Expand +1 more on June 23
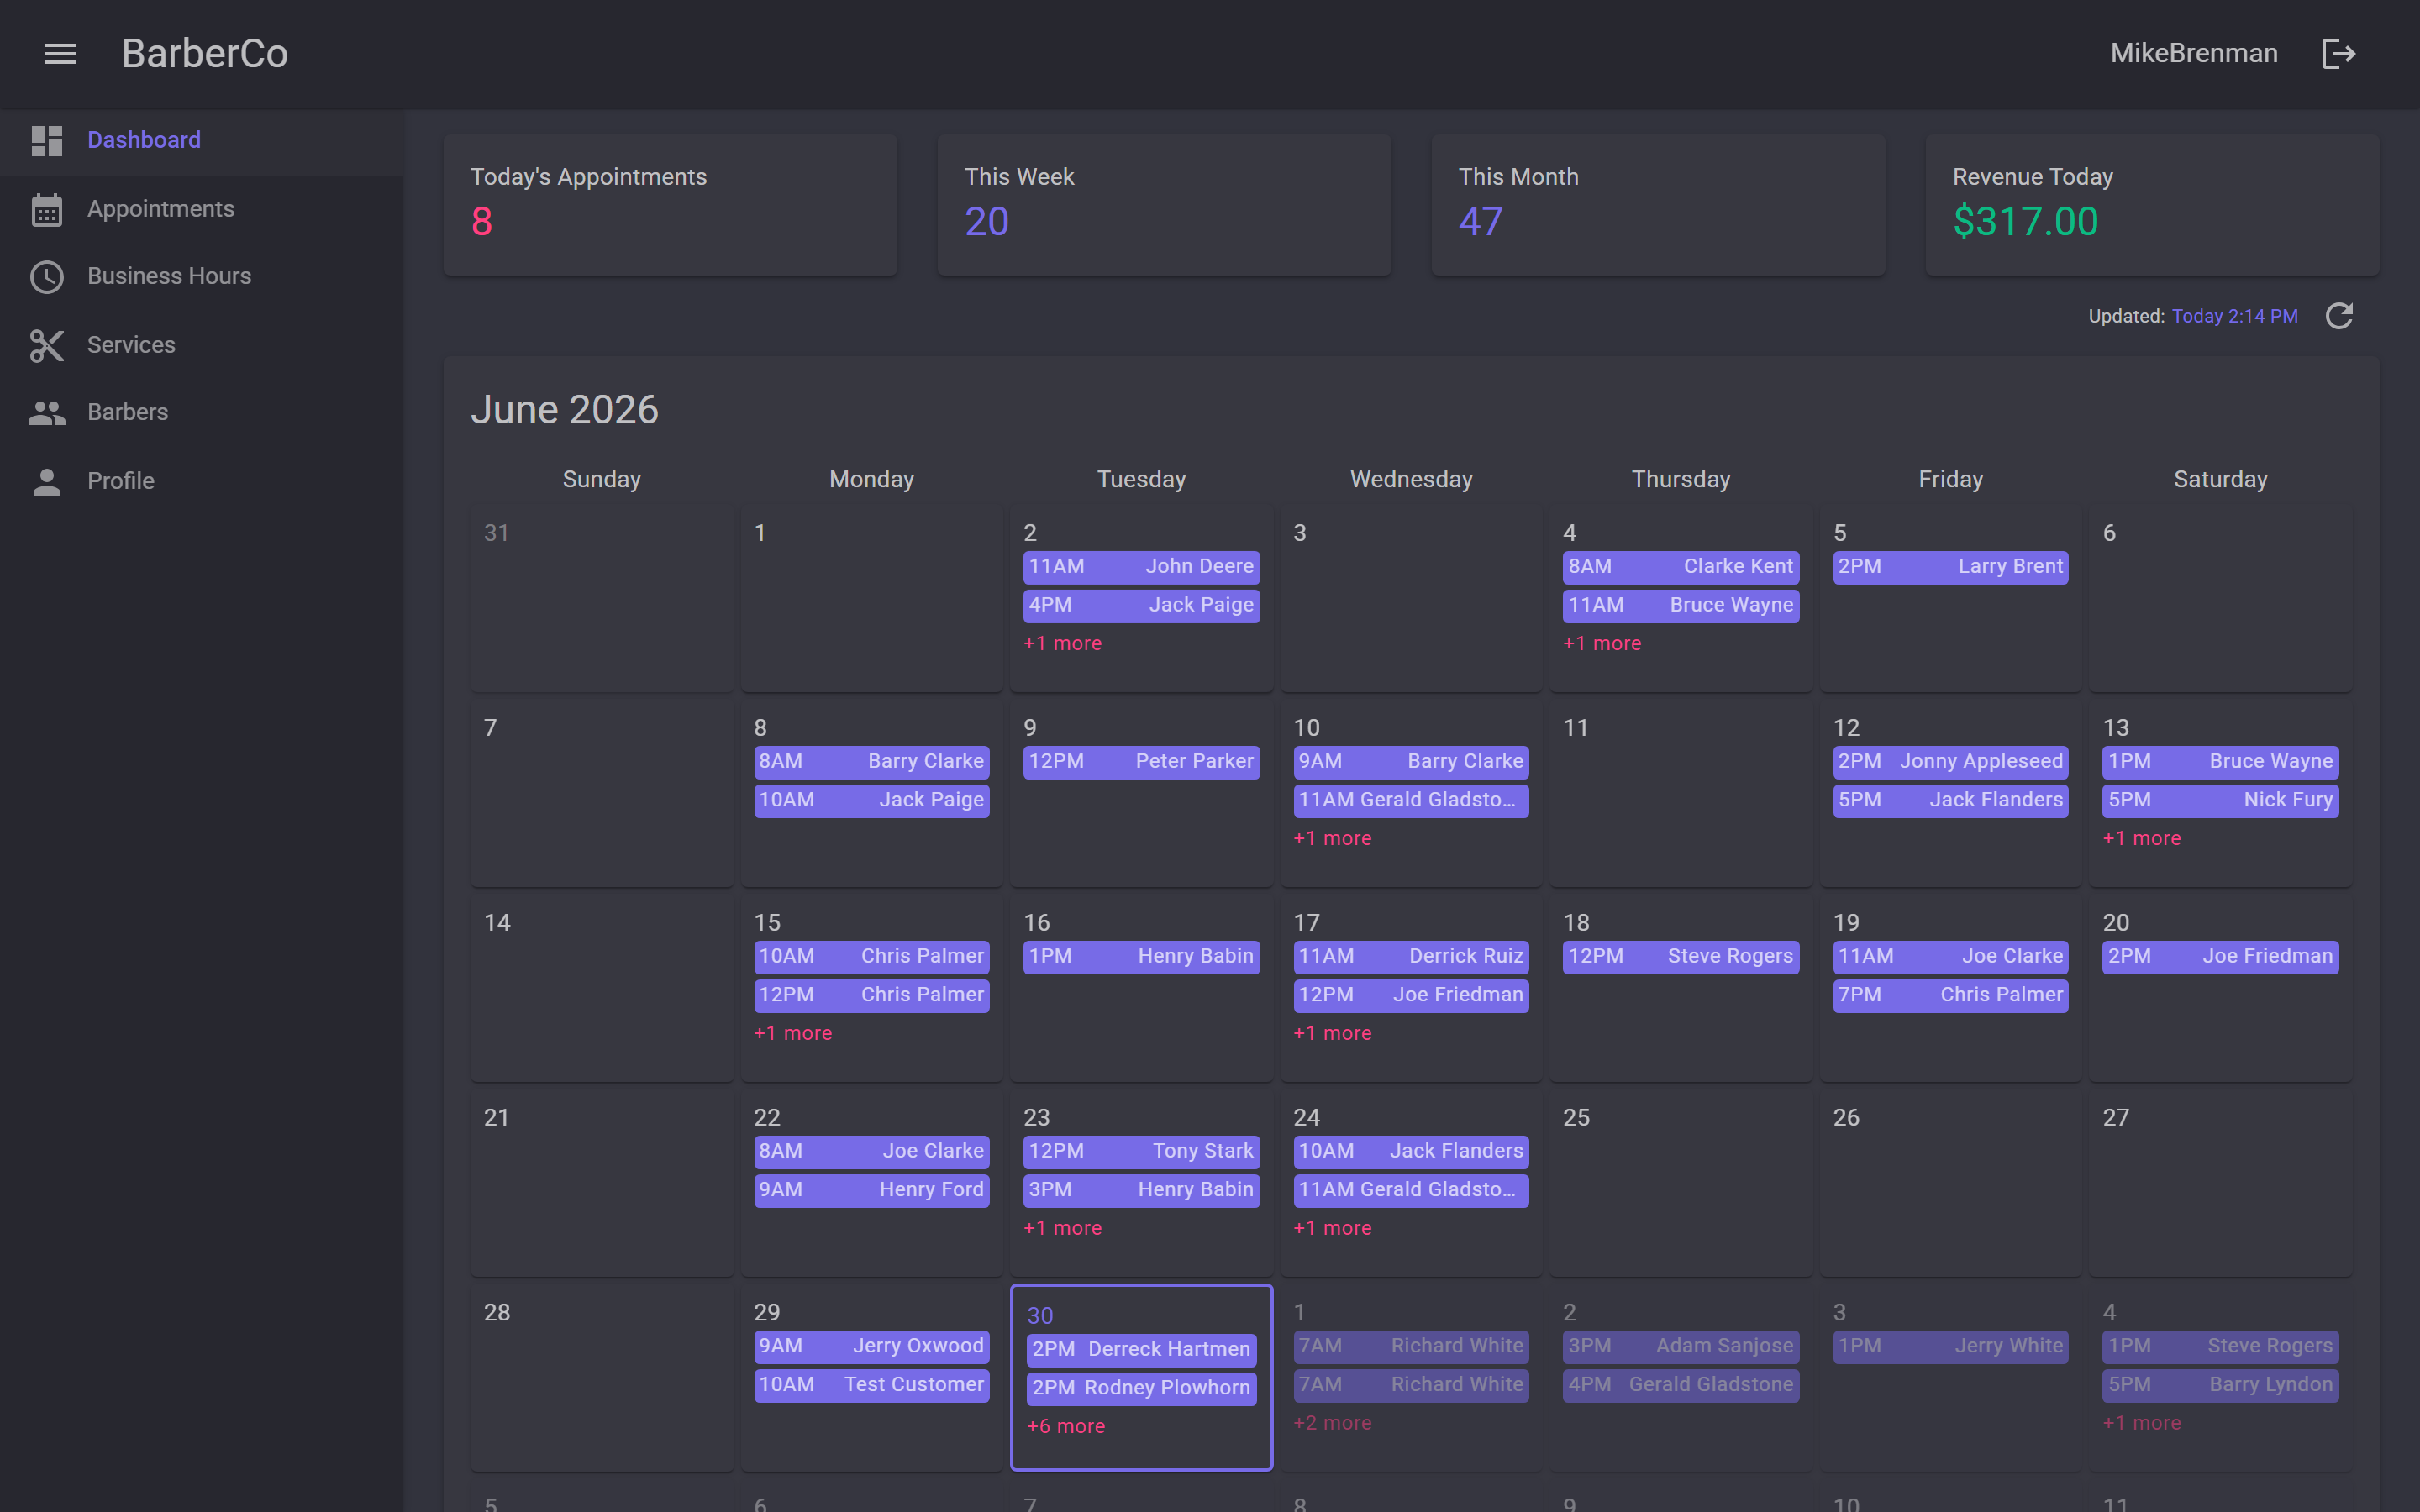2420x1512 pixels. pyautogui.click(x=1062, y=1228)
